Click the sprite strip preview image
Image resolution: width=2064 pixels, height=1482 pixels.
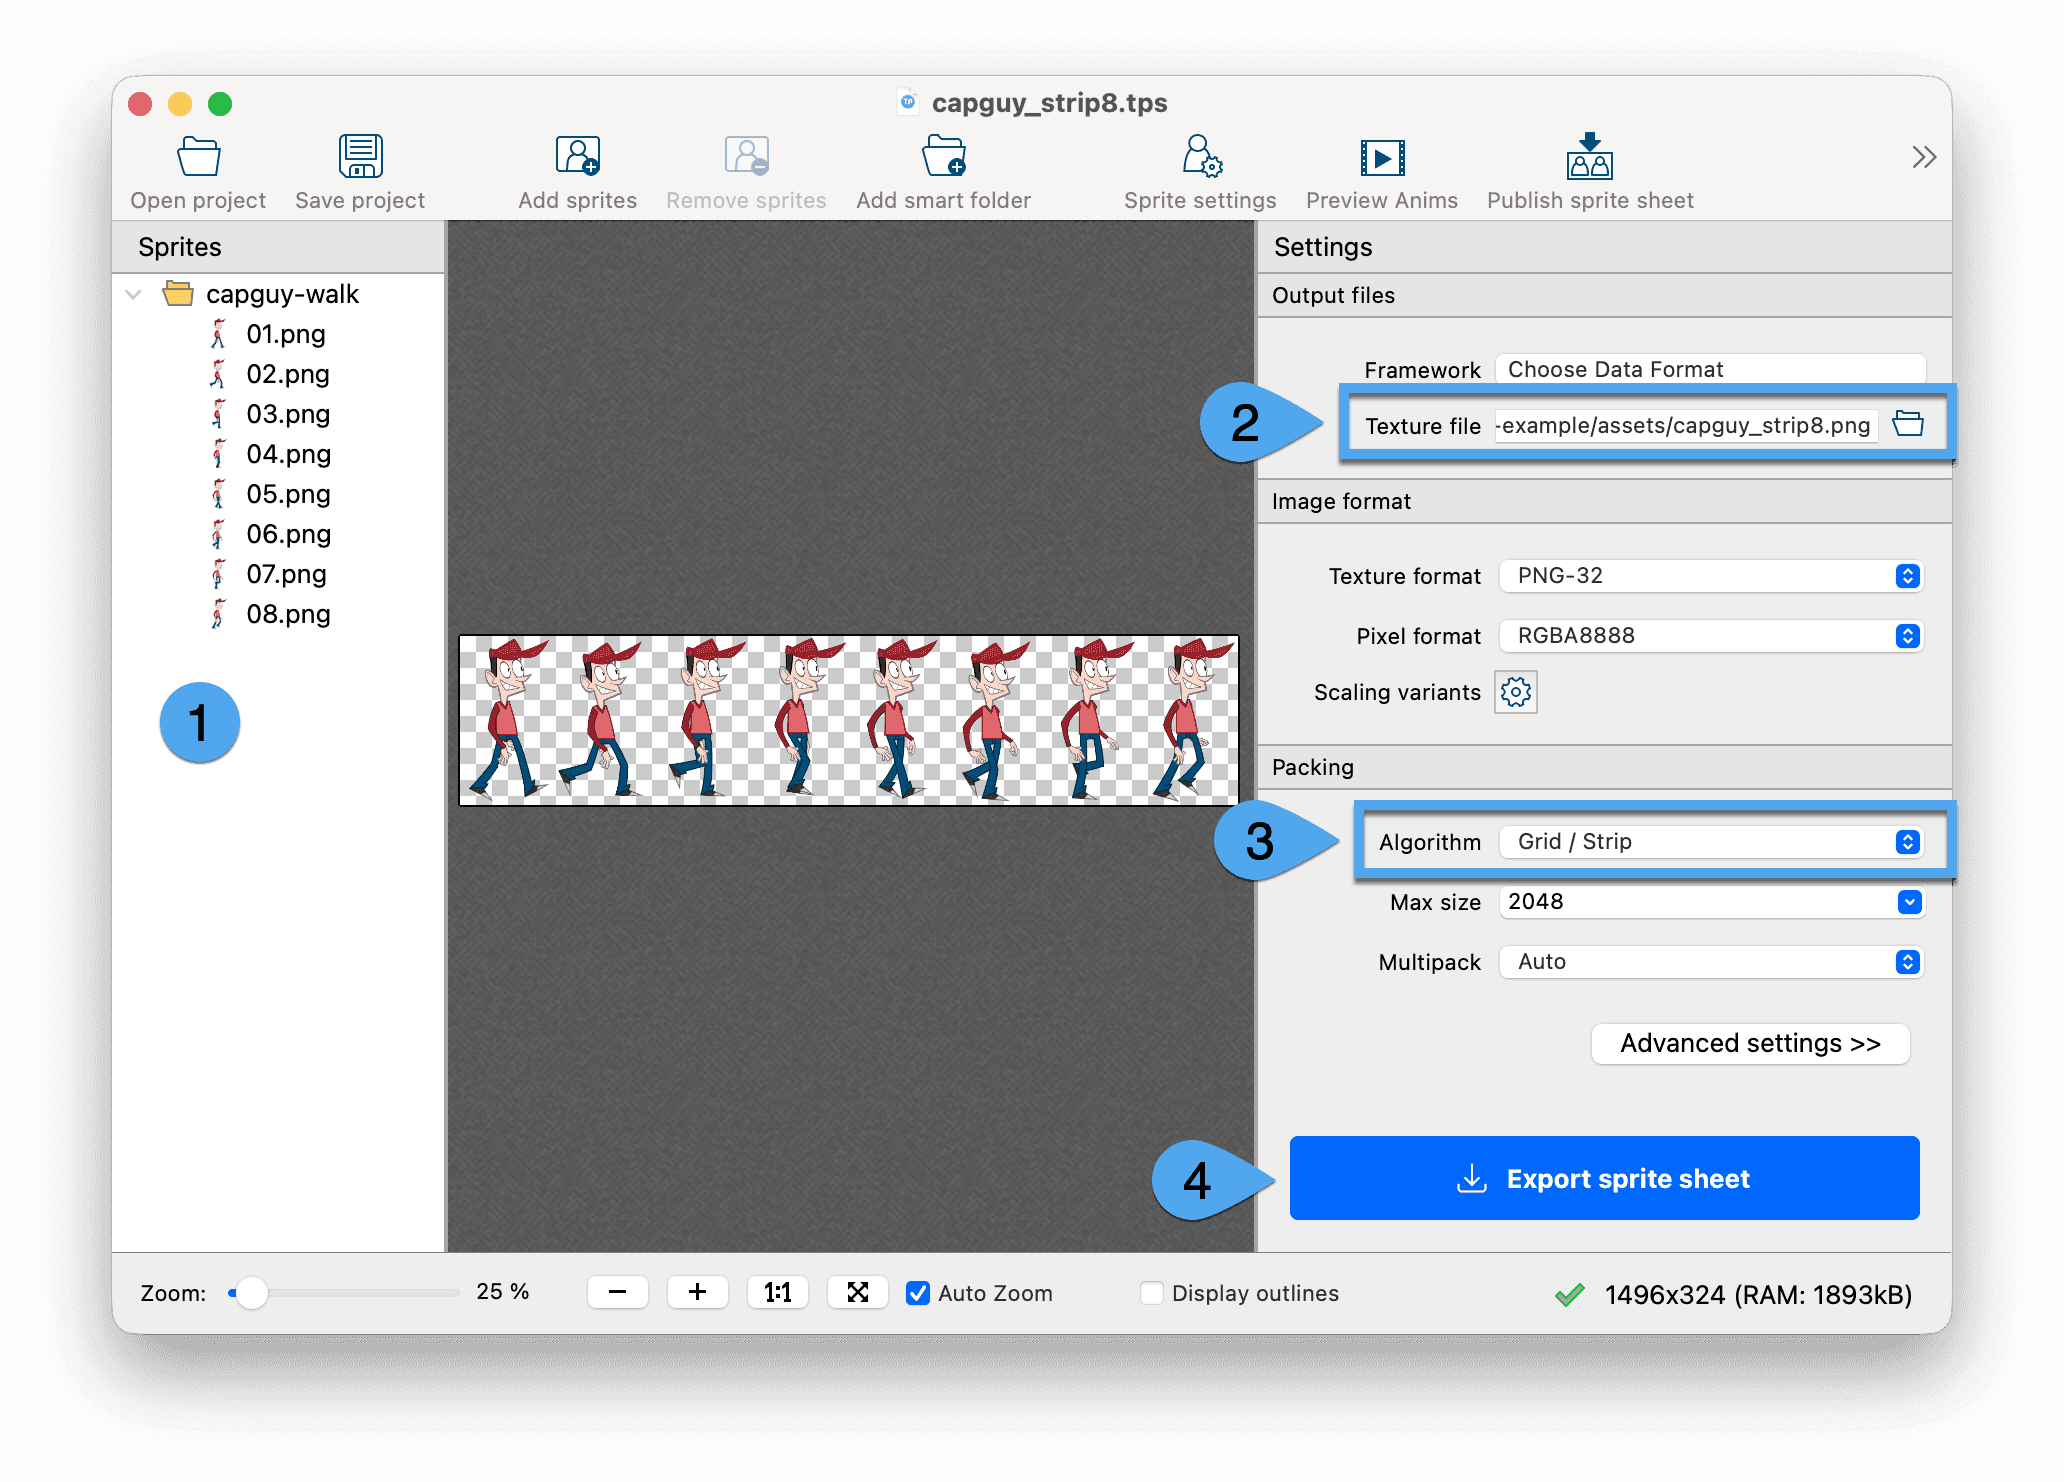pos(849,720)
